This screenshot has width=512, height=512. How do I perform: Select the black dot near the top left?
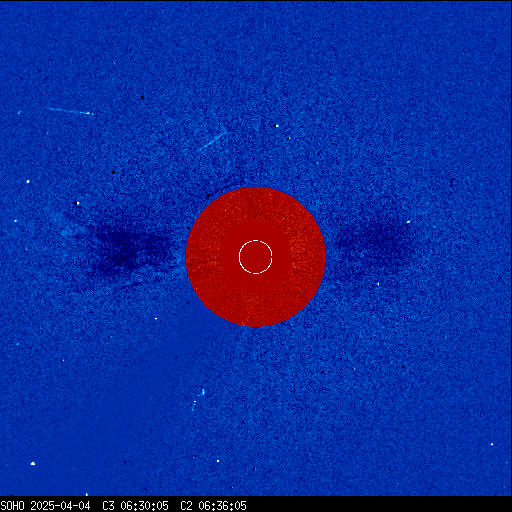click(x=143, y=97)
